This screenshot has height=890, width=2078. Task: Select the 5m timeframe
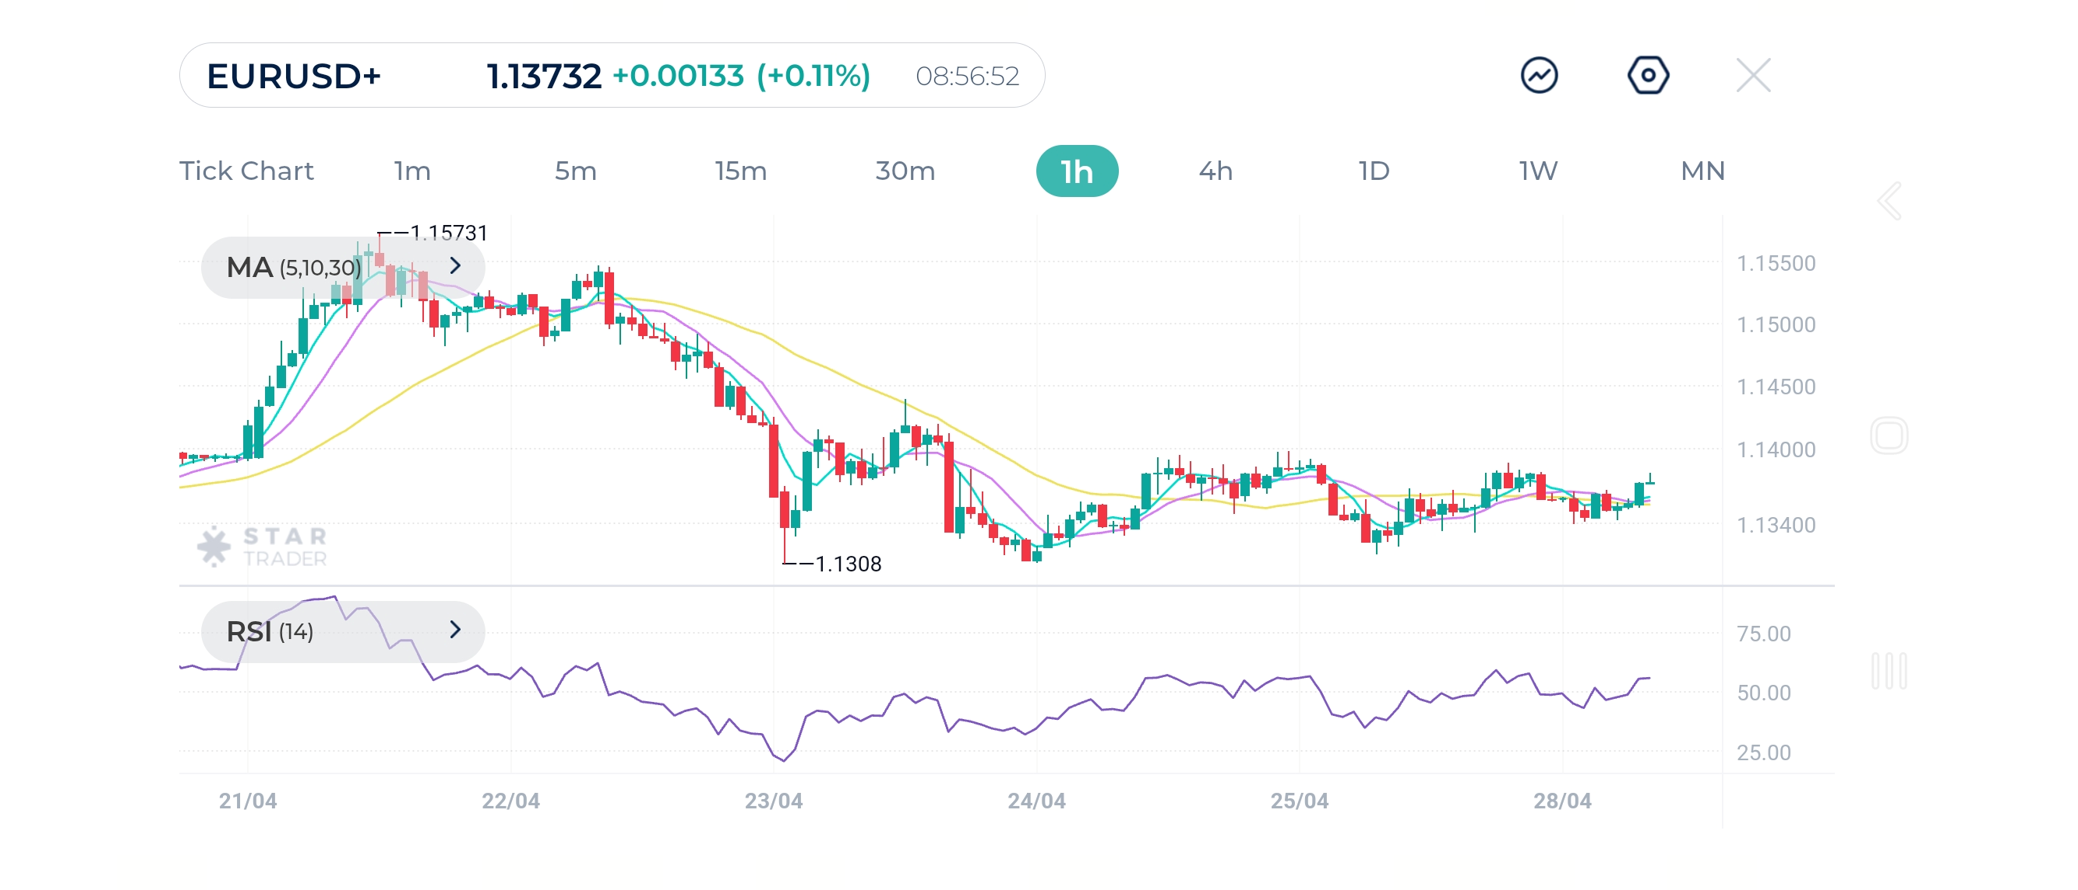pos(575,171)
